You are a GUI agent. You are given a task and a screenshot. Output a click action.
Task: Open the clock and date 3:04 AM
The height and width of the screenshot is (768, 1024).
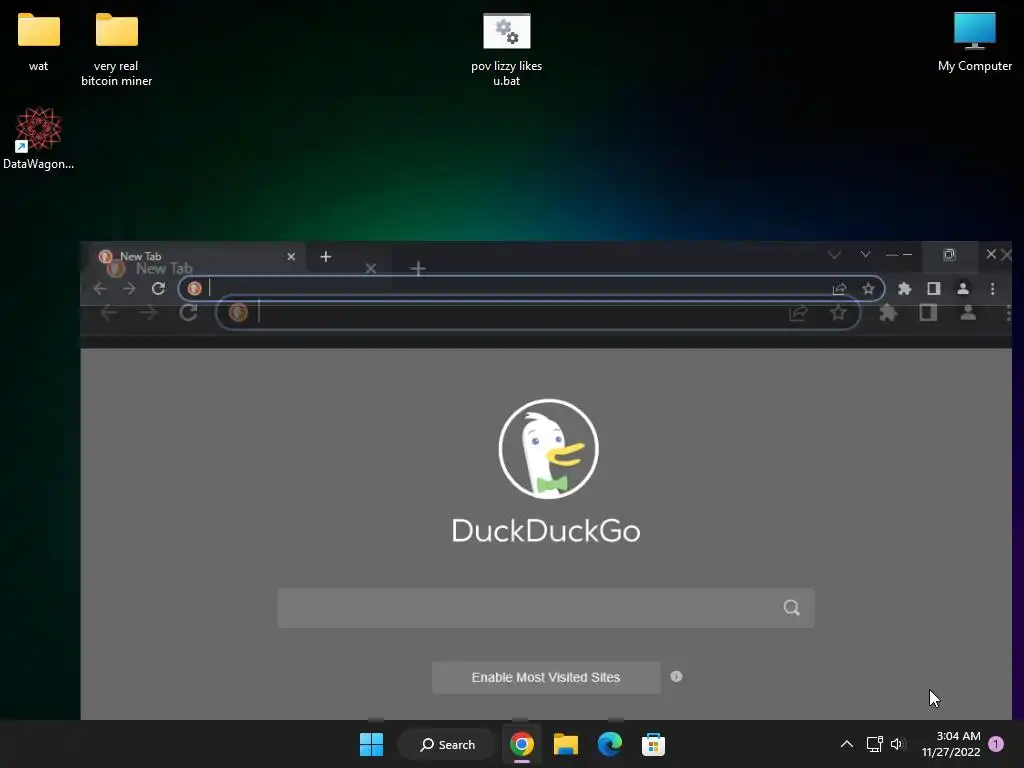coord(951,744)
